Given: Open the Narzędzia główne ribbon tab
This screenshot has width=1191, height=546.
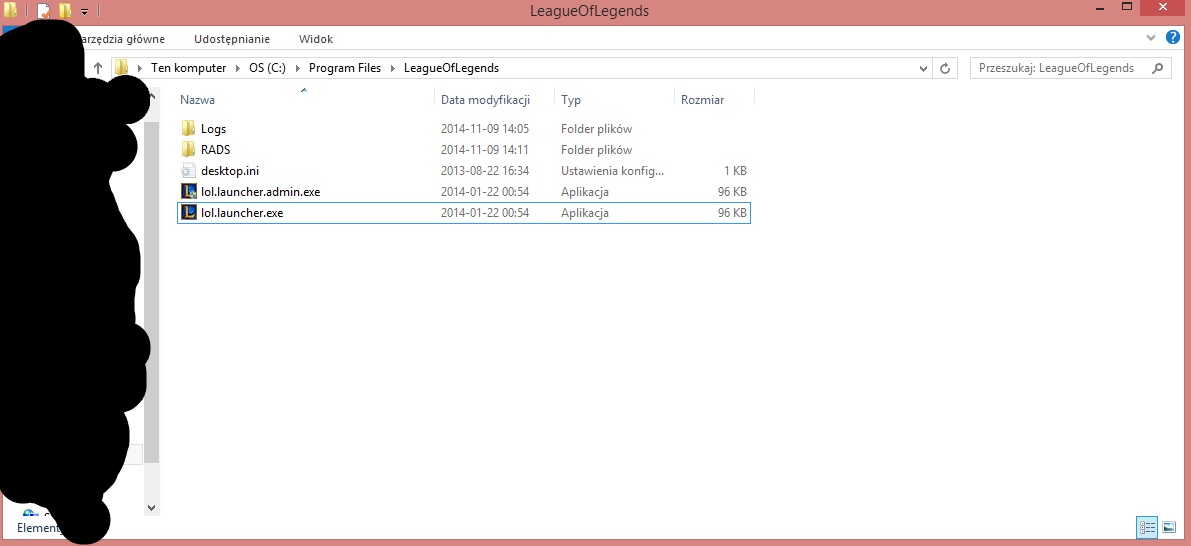Looking at the screenshot, I should tap(122, 39).
